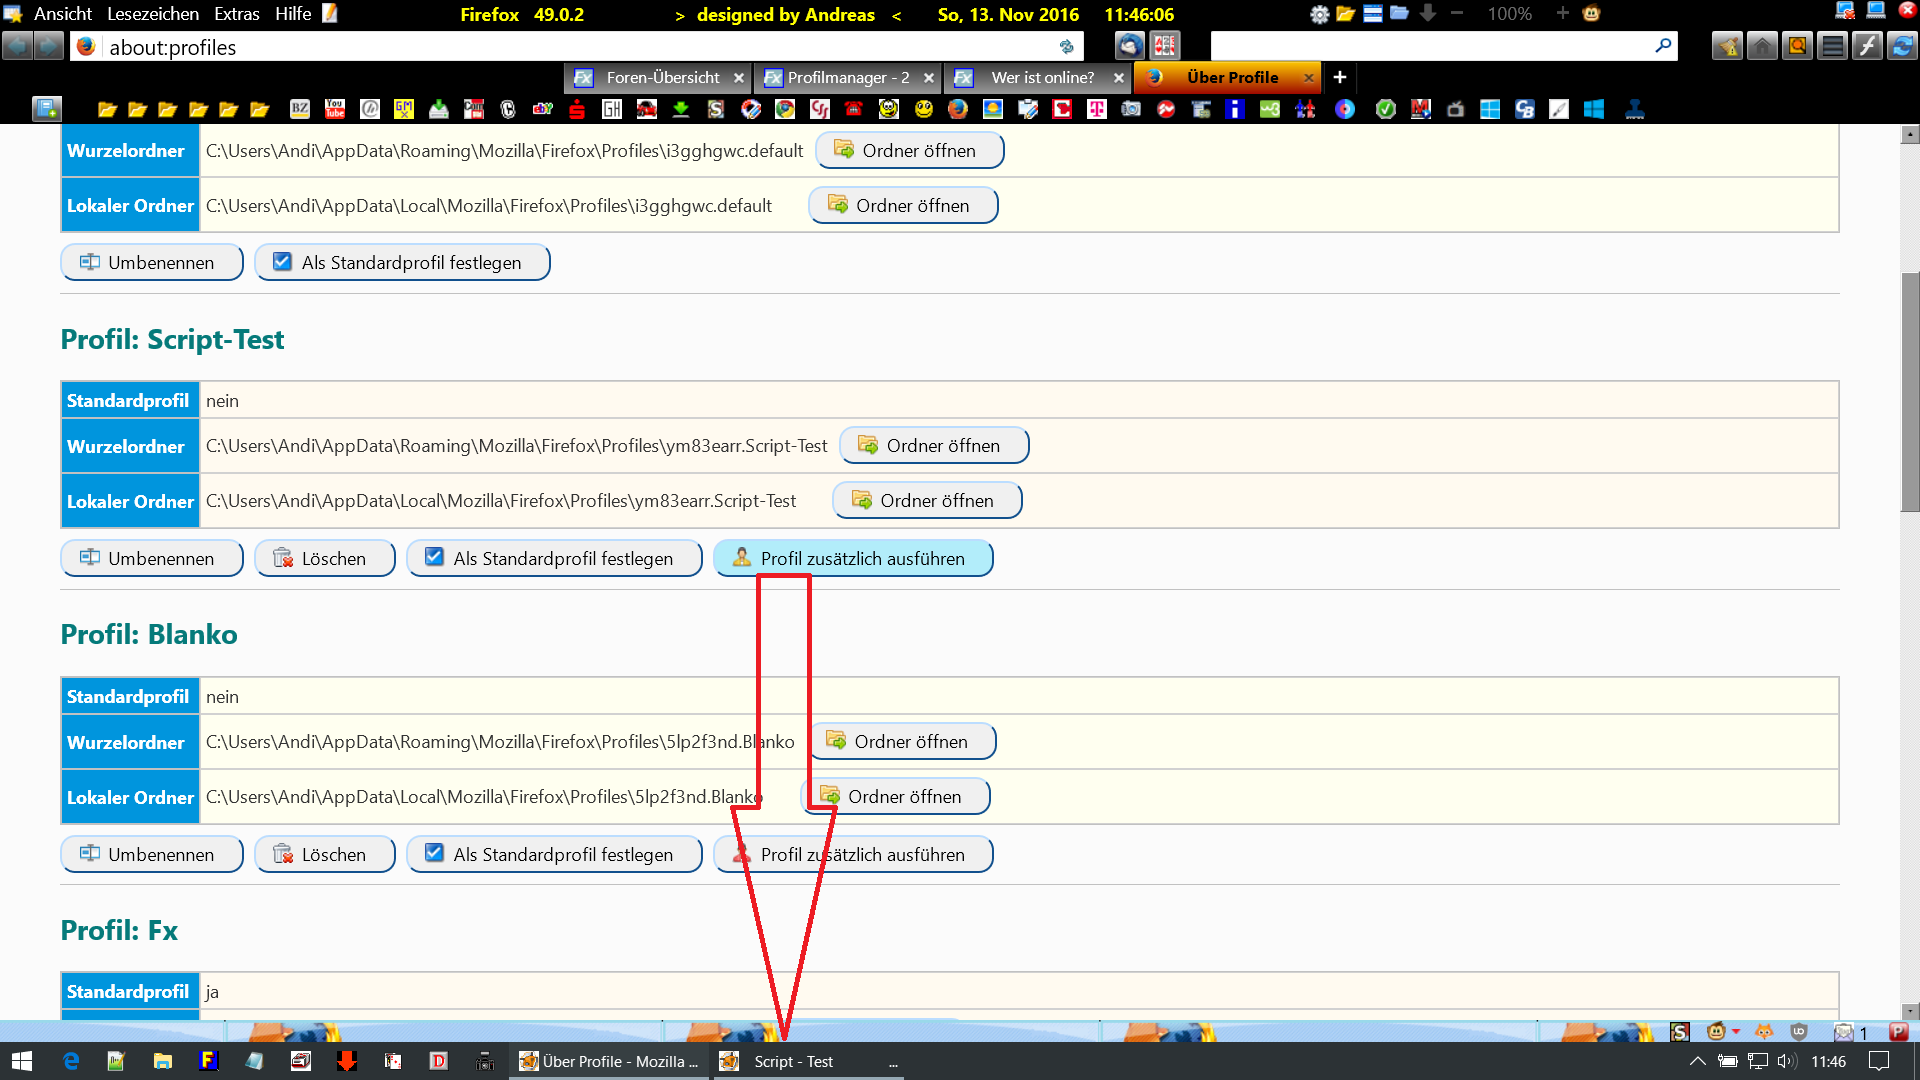1920x1080 pixels.
Task: Click the reload icon in address bar
Action: (x=1067, y=47)
